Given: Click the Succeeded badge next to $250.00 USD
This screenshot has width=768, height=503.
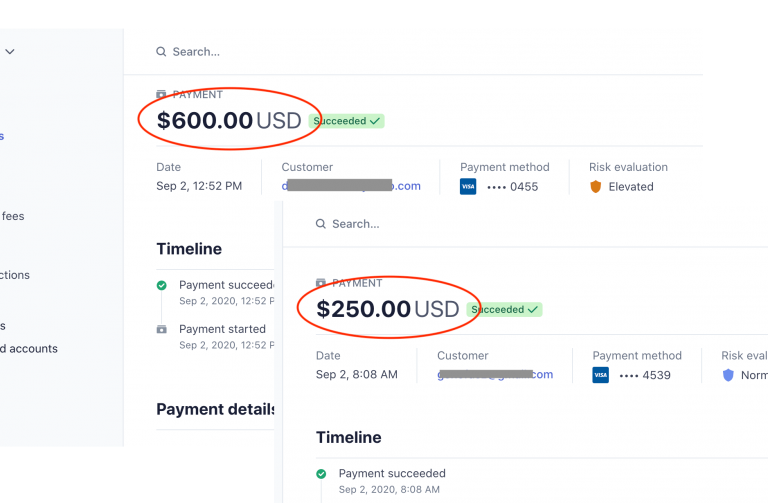Looking at the screenshot, I should pos(505,310).
